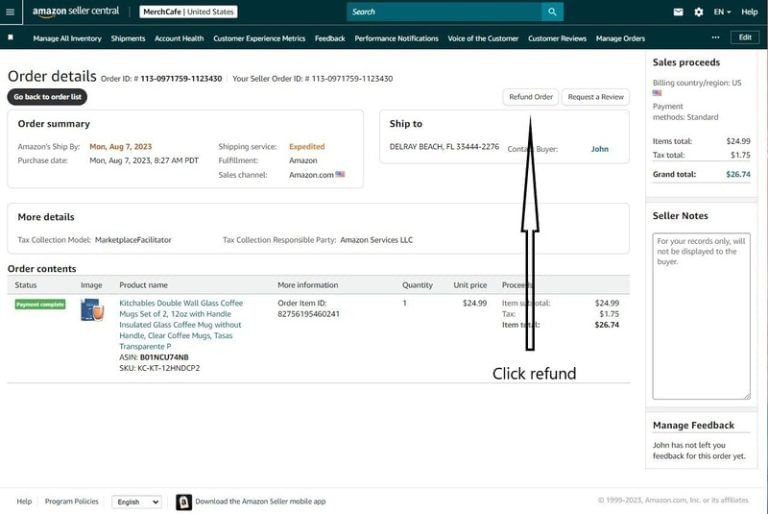The width and height of the screenshot is (768, 514).
Task: Open the three-dots more menu
Action: coord(715,38)
